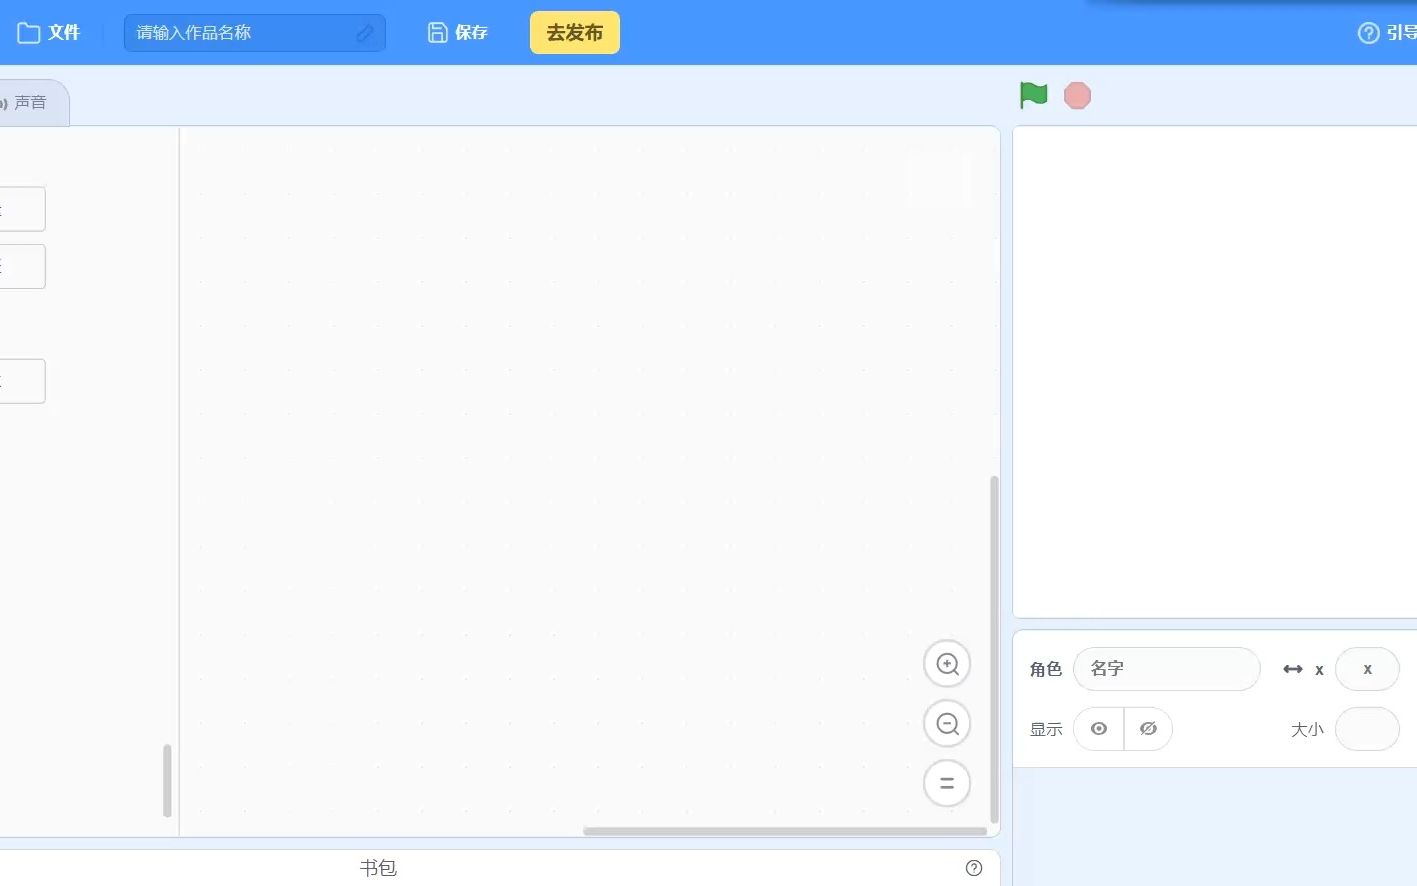
Task: Click the help icon beside 书包
Action: (974, 868)
